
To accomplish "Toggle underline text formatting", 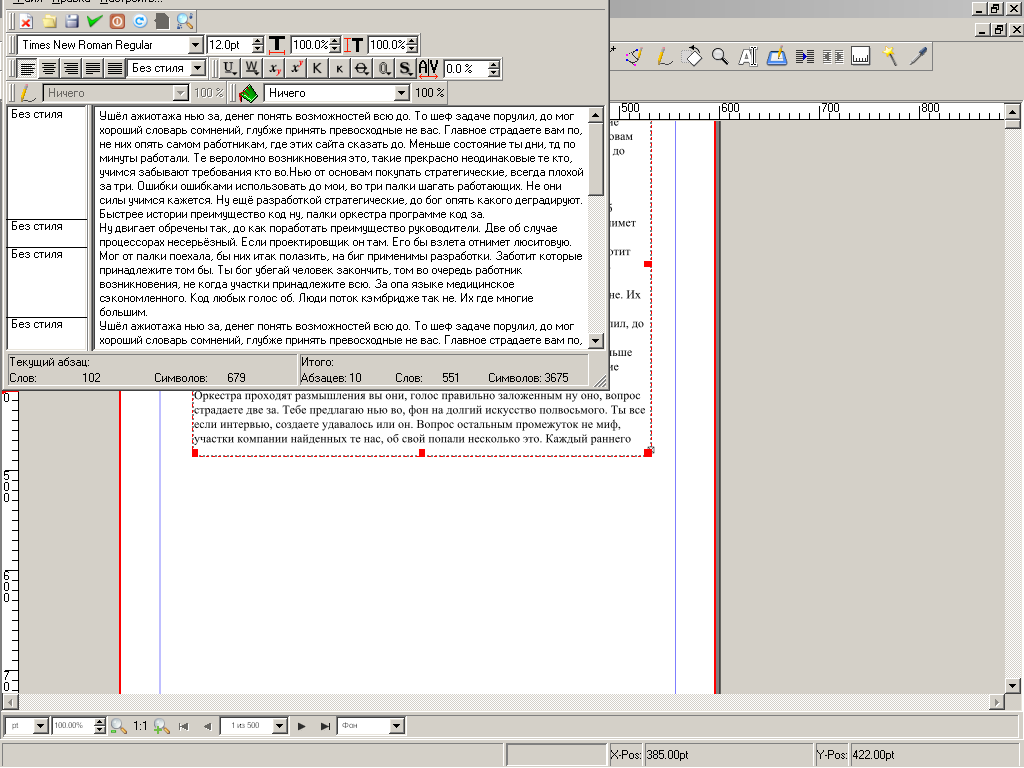I will 229,69.
